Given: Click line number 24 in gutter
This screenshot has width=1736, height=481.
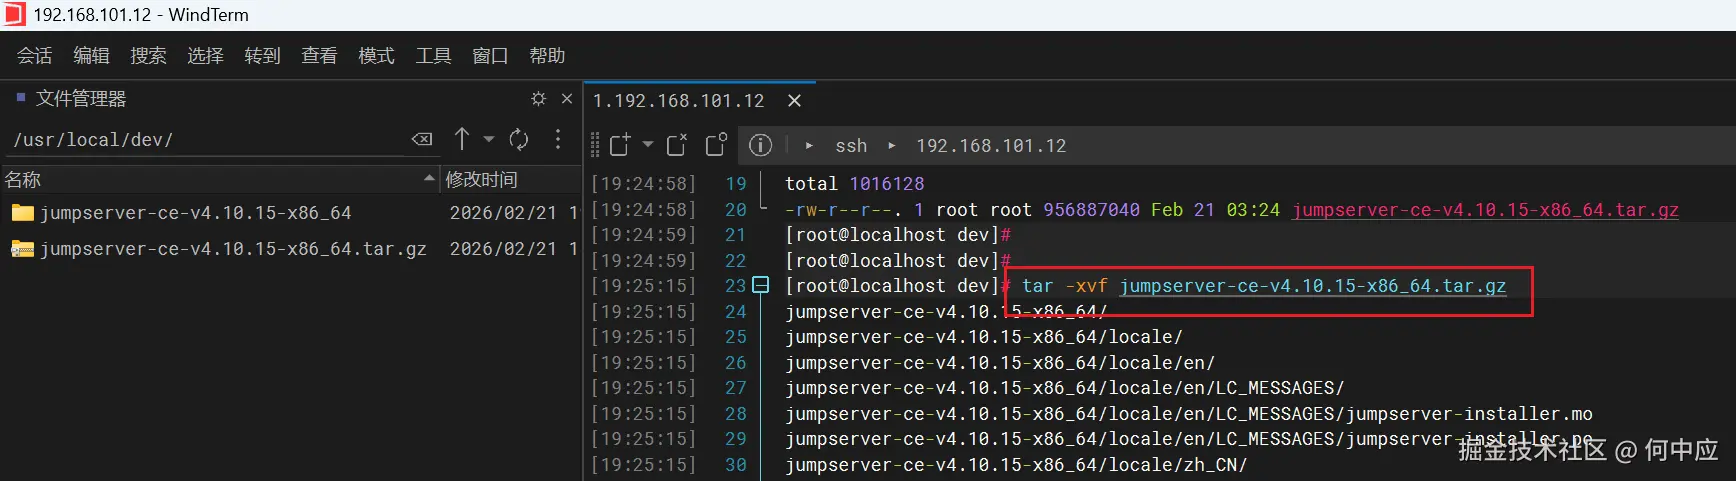Looking at the screenshot, I should [736, 312].
